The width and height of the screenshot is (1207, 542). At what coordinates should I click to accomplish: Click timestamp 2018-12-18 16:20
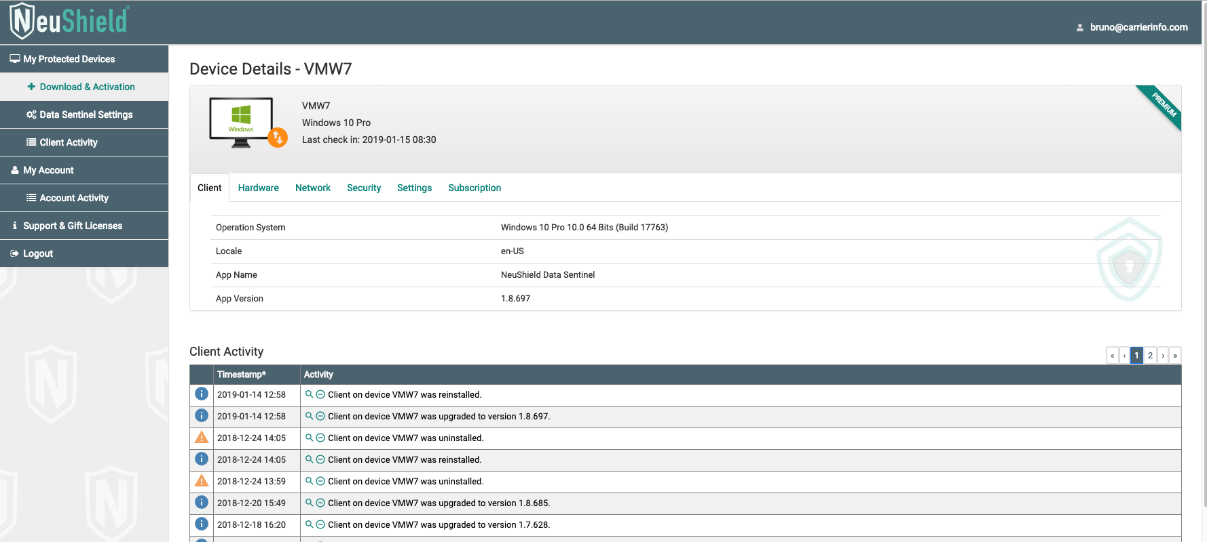click(251, 524)
